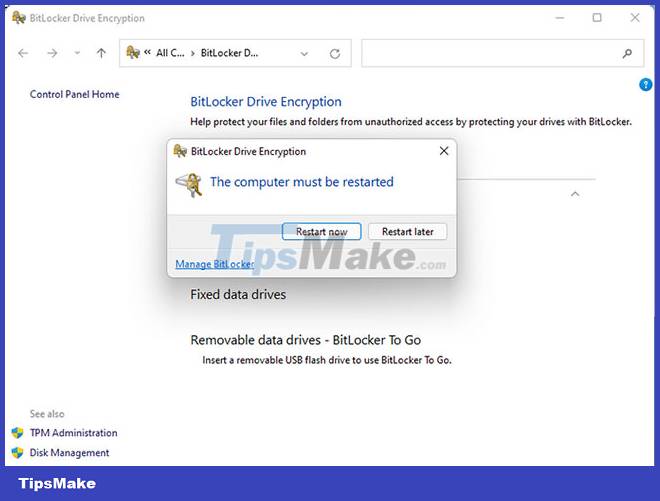Click the Restart now button
The width and height of the screenshot is (660, 501).
click(322, 232)
